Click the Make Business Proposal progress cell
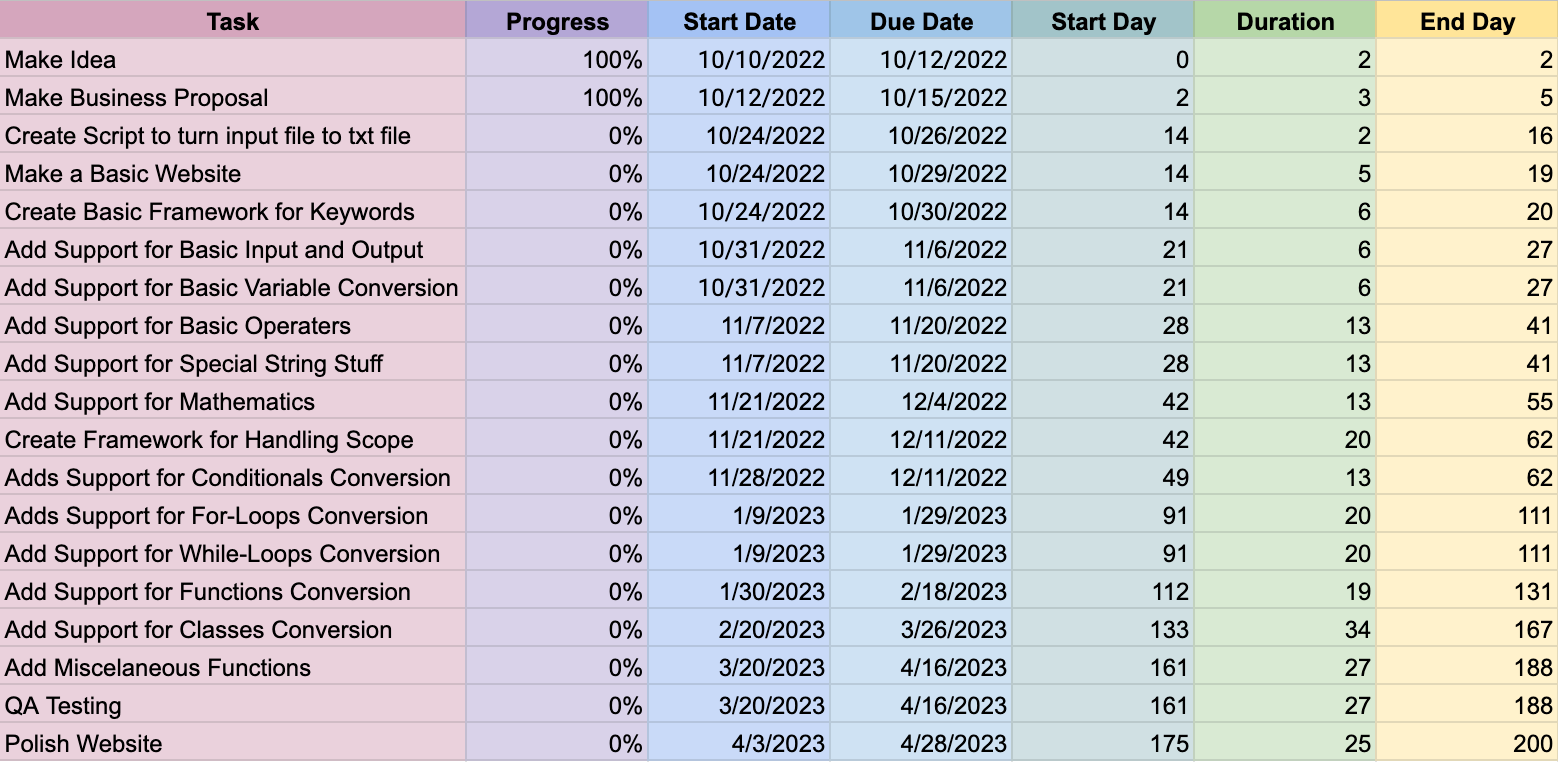 [557, 98]
